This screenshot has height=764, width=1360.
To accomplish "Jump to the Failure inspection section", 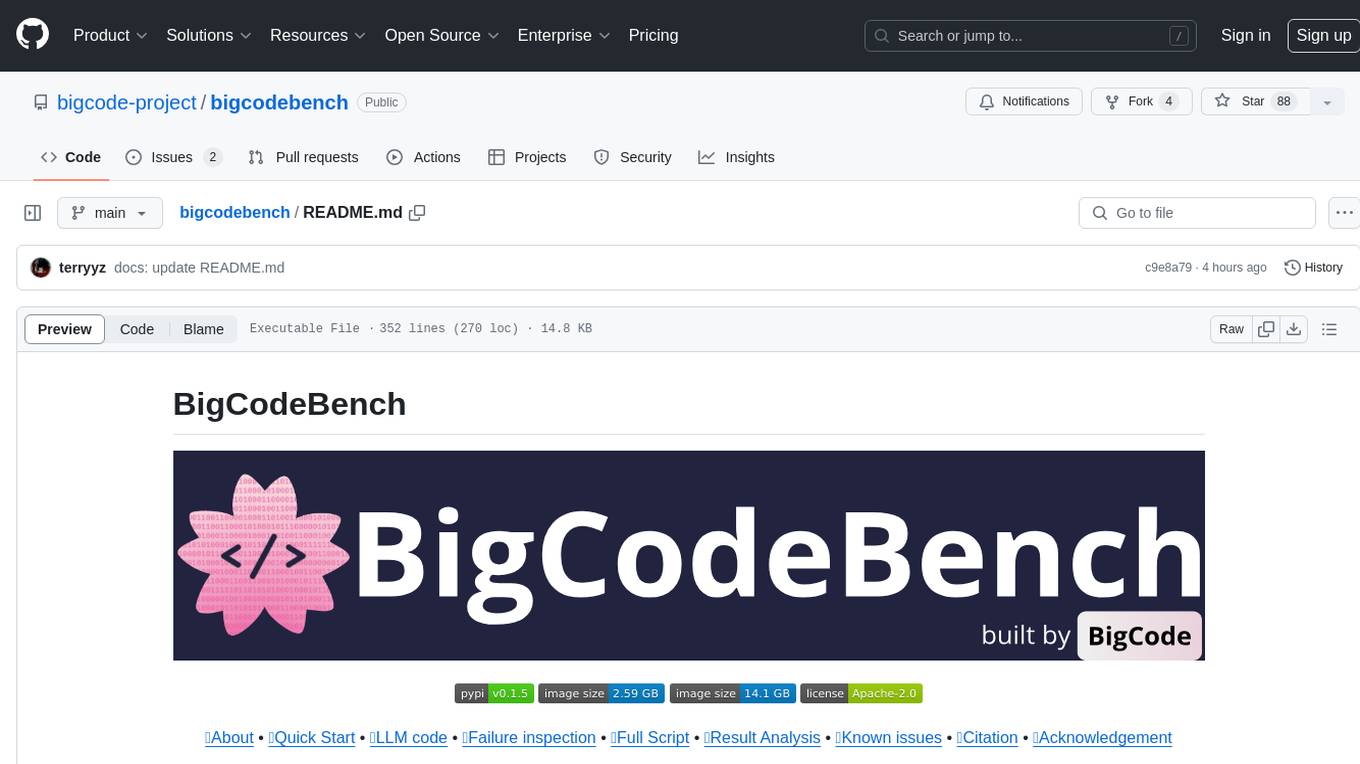I will 529,737.
